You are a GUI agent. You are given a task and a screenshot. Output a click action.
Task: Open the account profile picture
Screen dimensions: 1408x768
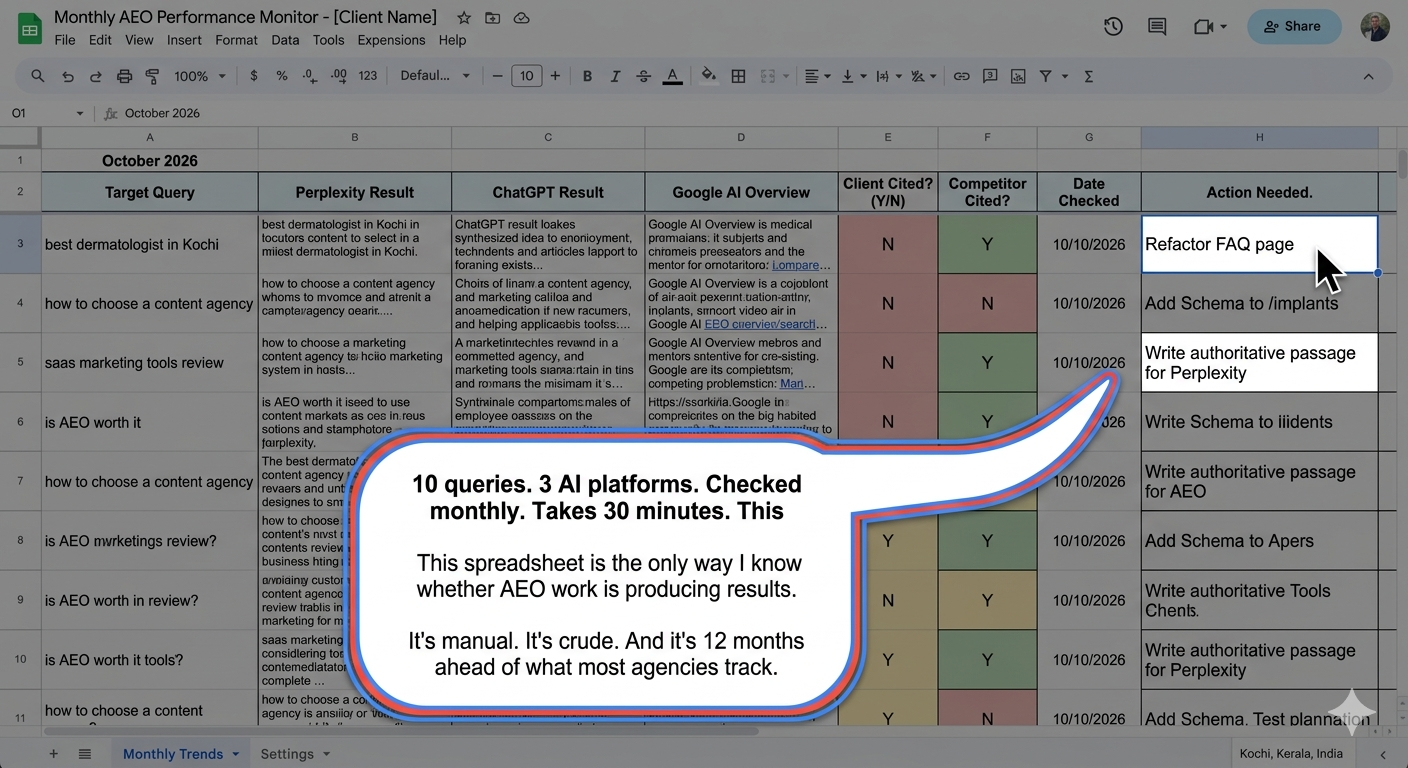pos(1375,27)
